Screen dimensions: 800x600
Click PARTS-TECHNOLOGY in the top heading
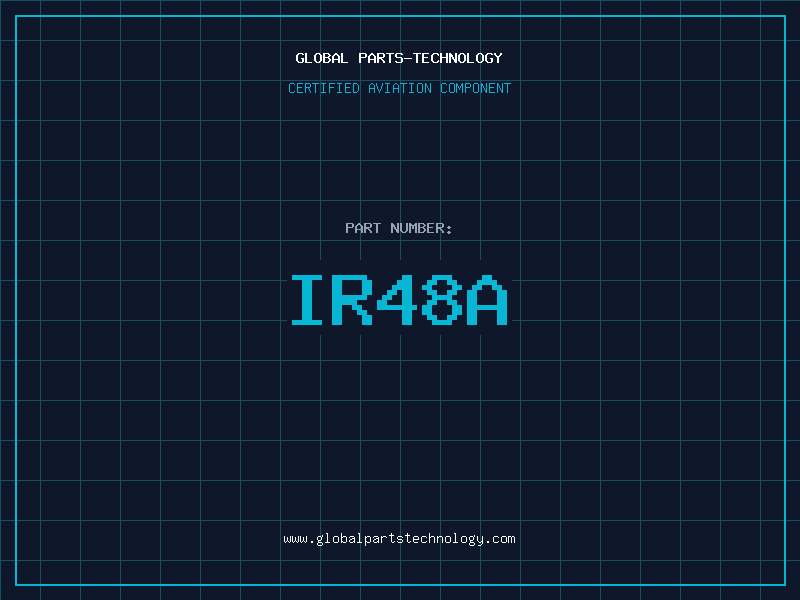click(x=430, y=58)
